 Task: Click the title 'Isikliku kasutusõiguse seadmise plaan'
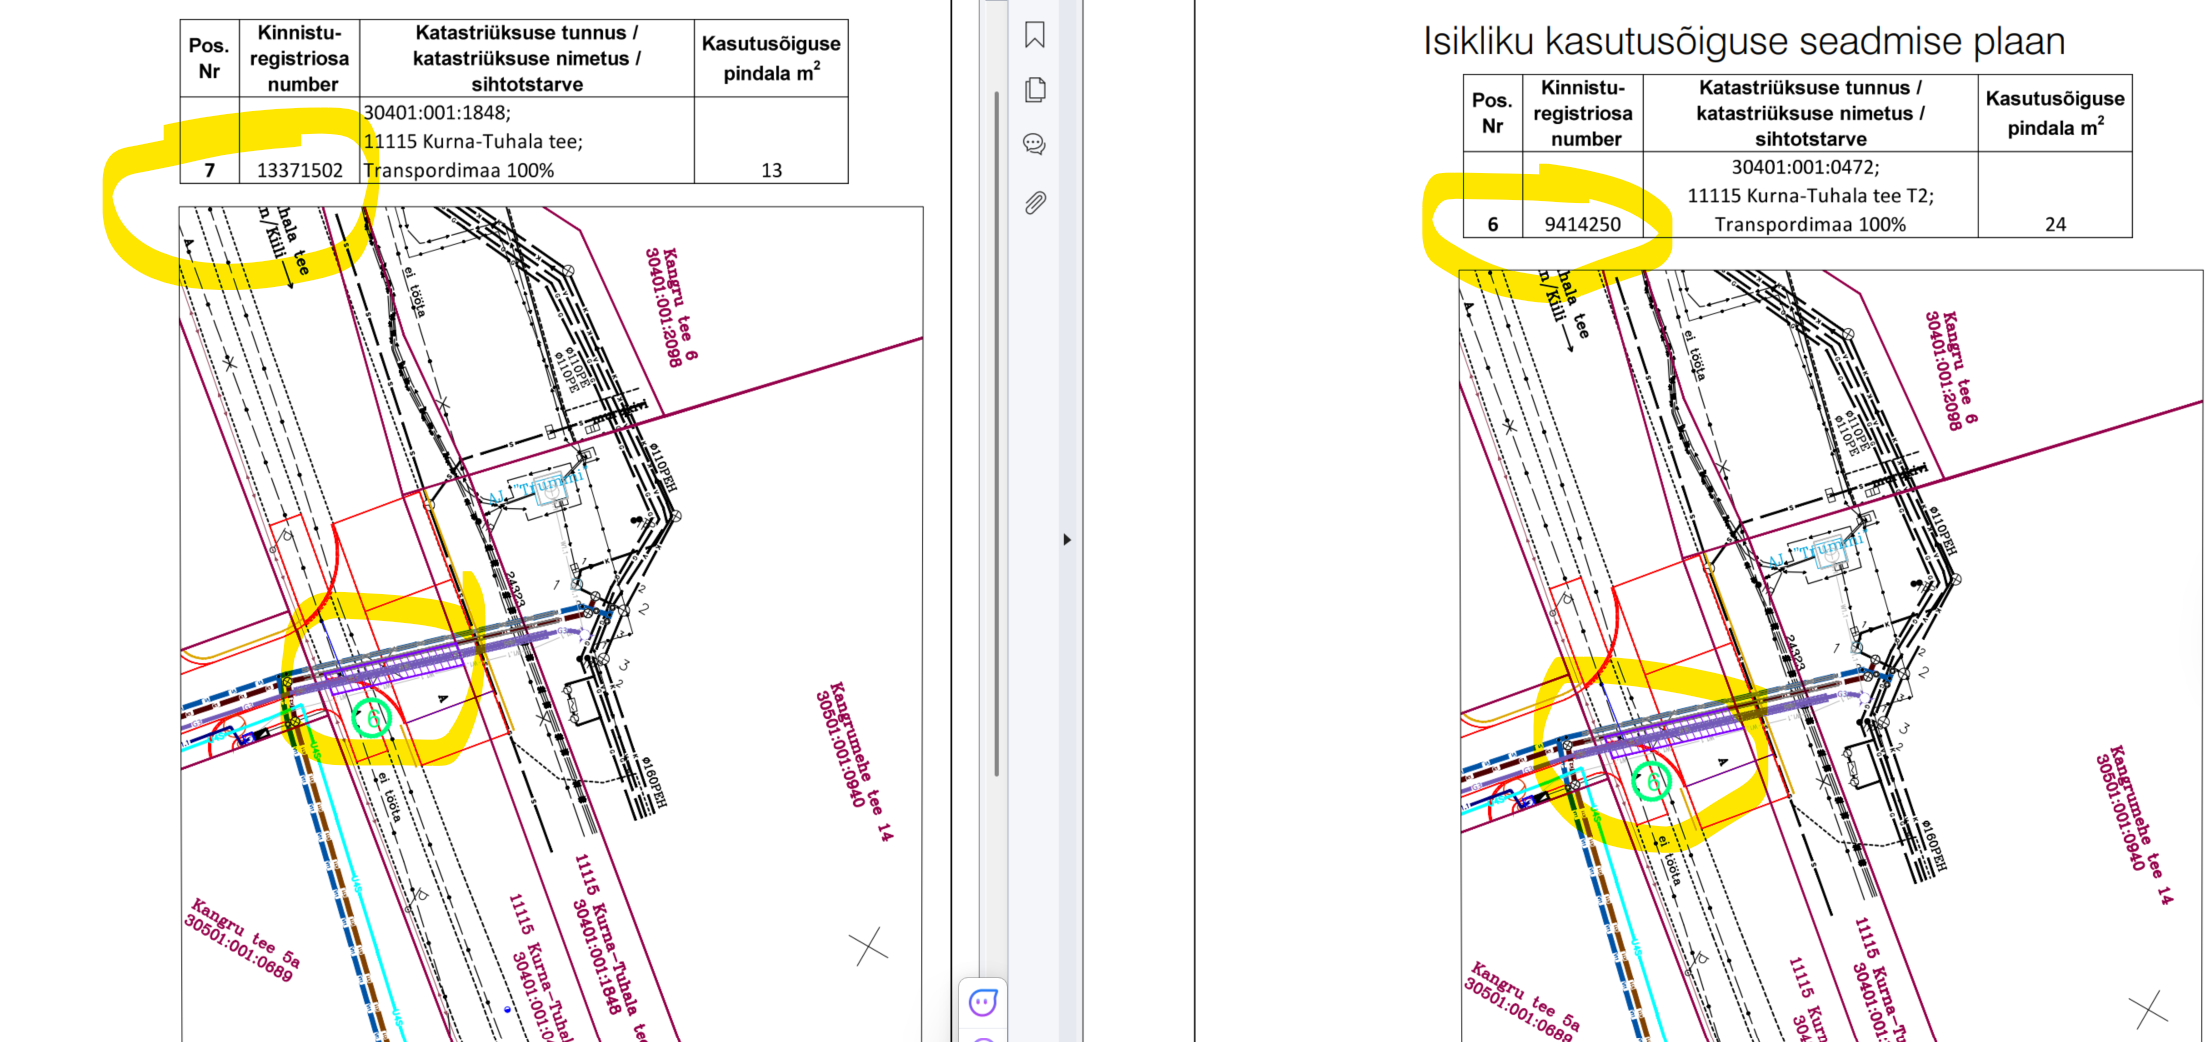1744,42
